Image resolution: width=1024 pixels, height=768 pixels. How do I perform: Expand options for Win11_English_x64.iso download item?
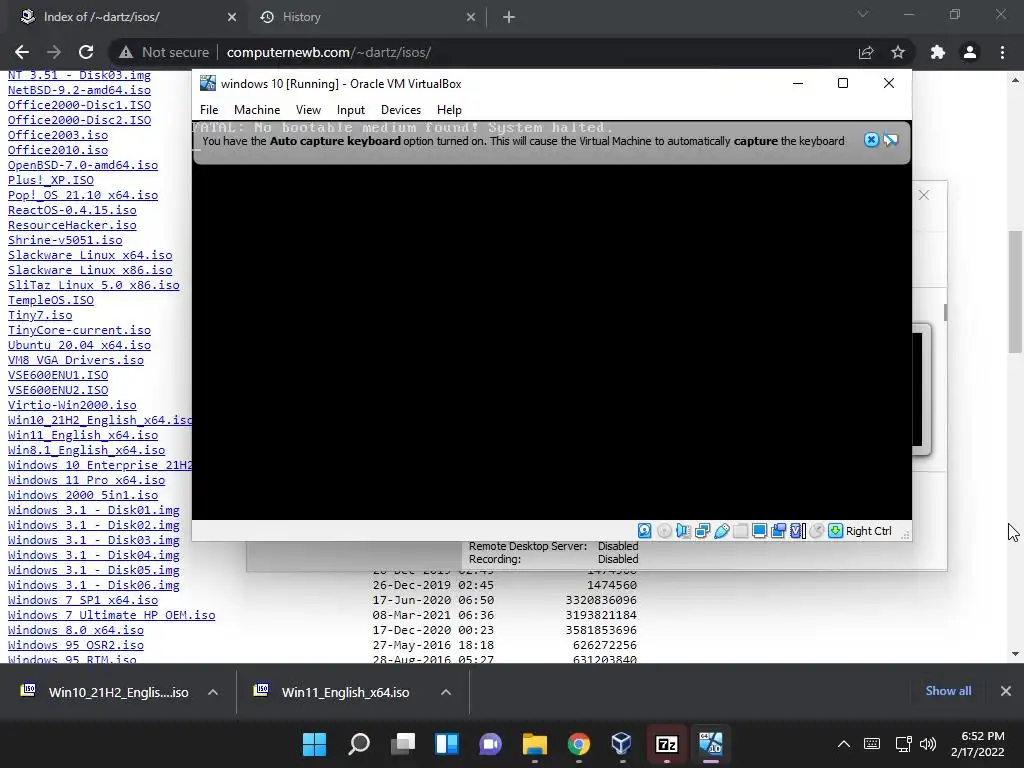(446, 692)
